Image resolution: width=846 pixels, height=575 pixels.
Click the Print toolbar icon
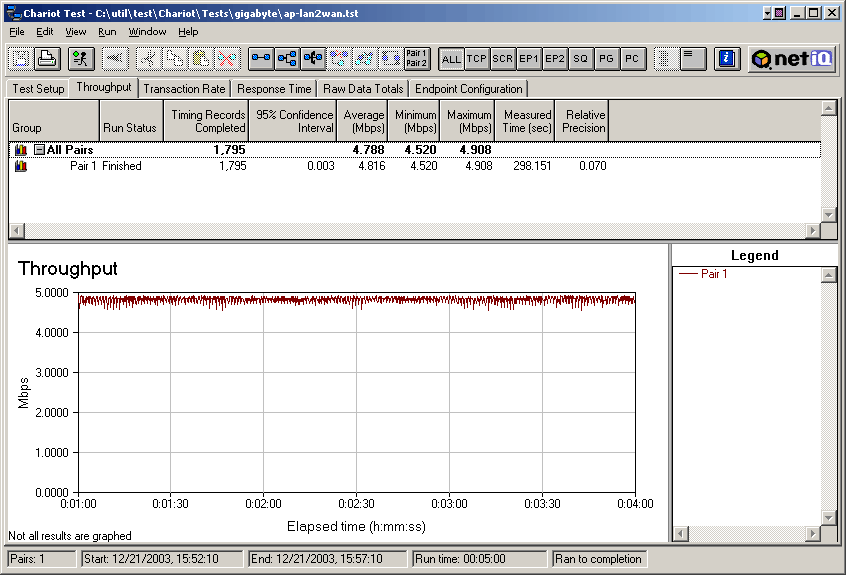pos(46,58)
